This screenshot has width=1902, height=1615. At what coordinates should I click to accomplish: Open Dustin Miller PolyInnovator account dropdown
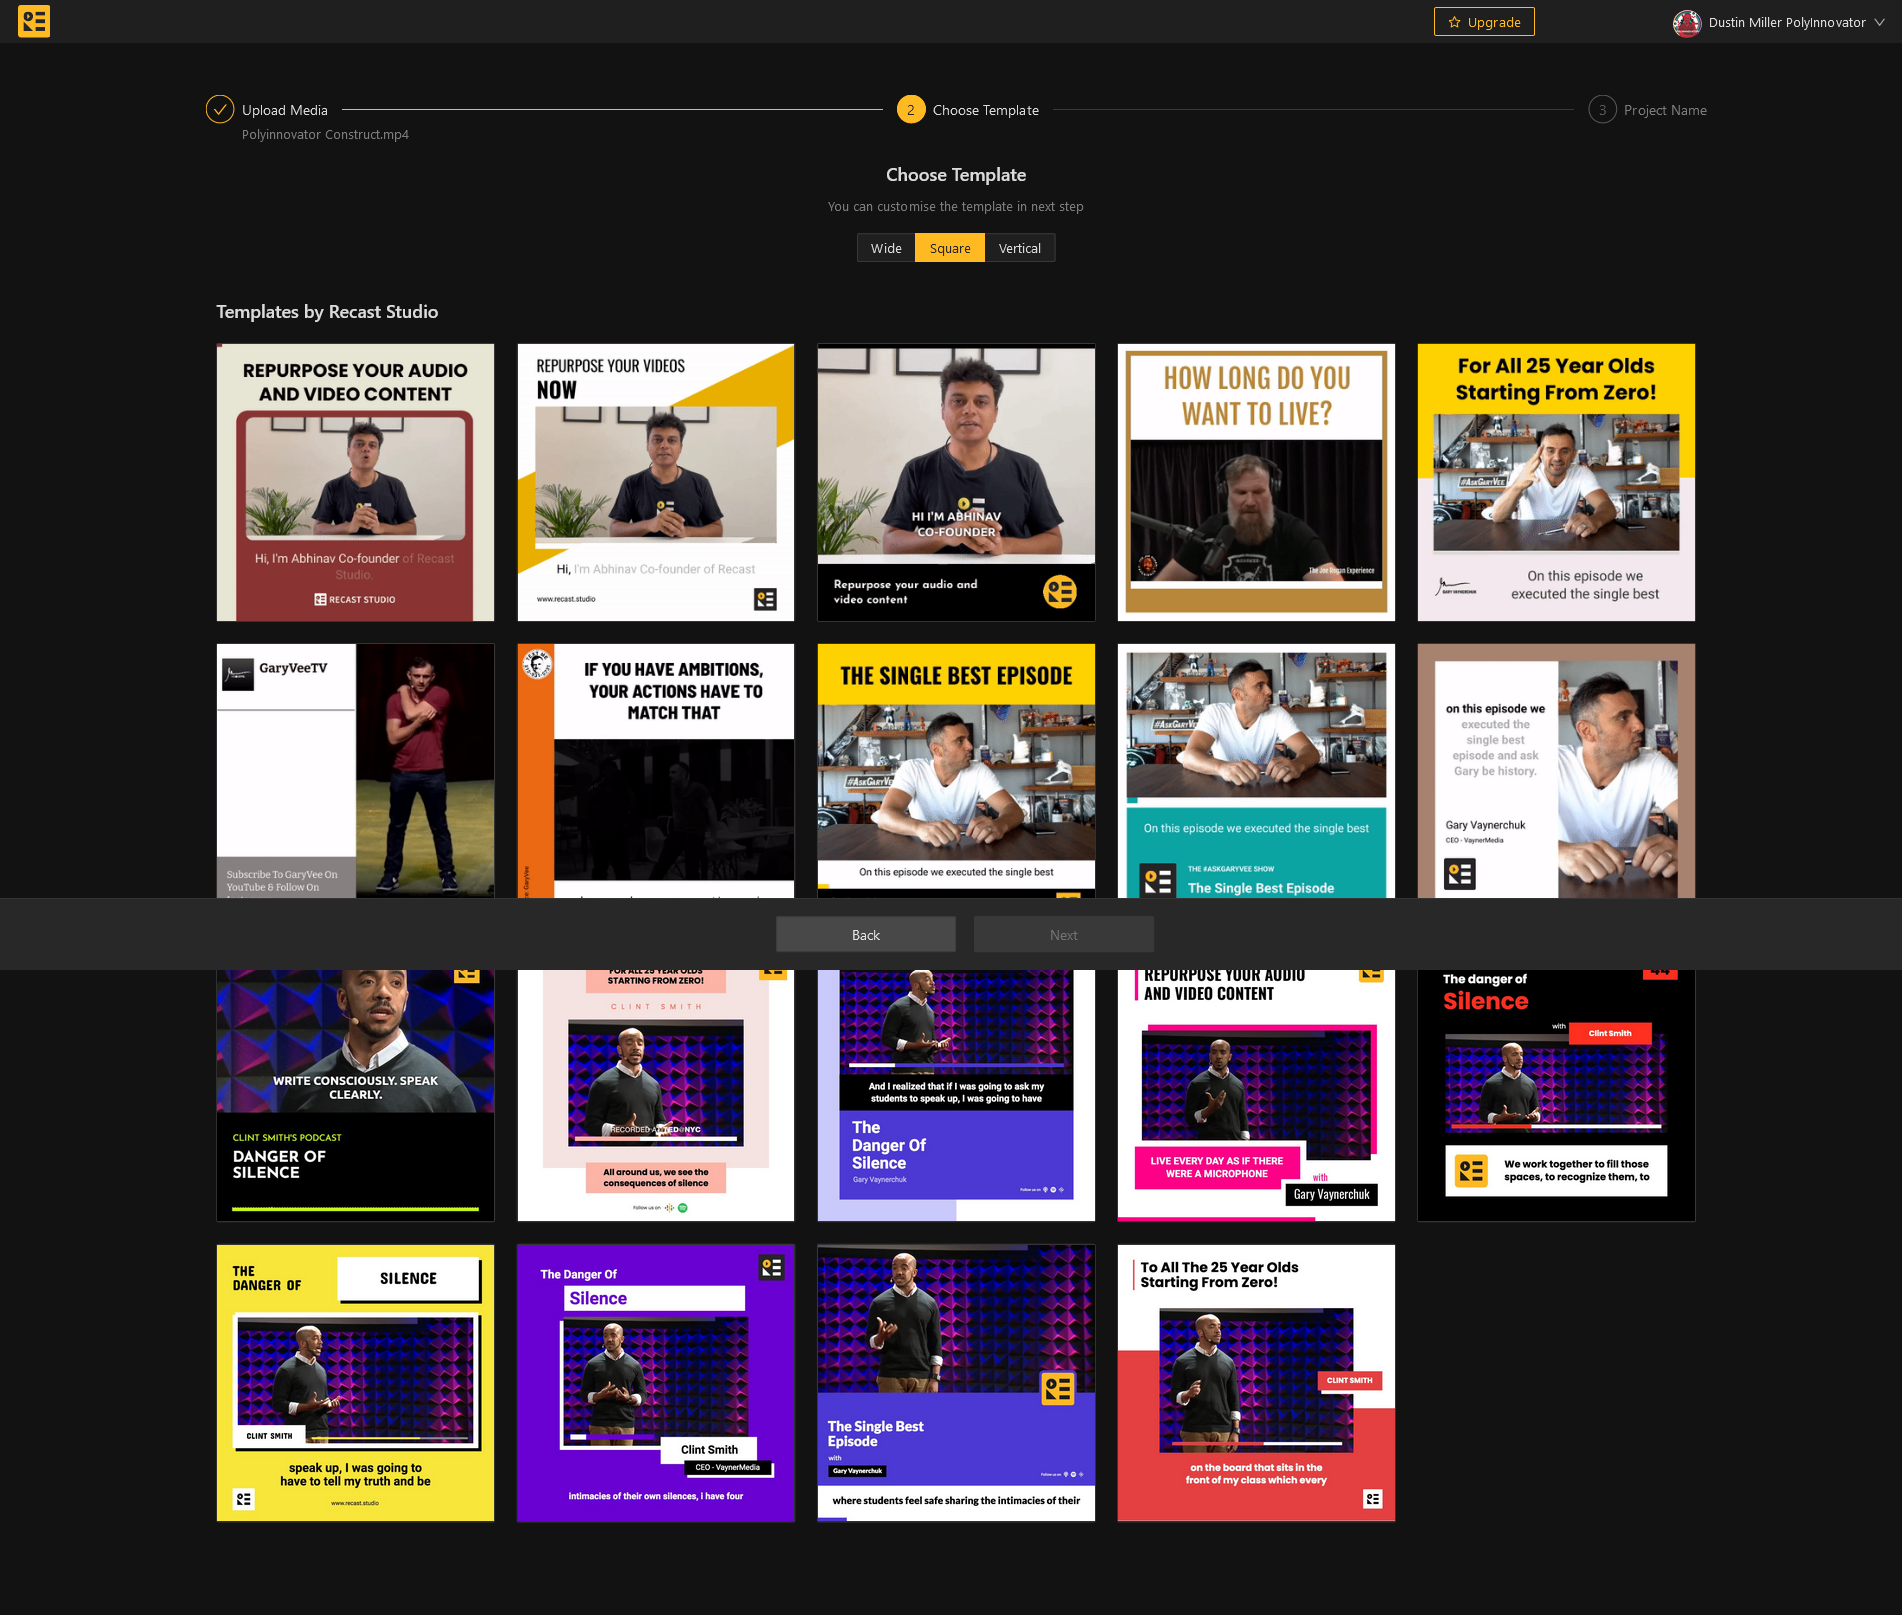click(x=1786, y=22)
